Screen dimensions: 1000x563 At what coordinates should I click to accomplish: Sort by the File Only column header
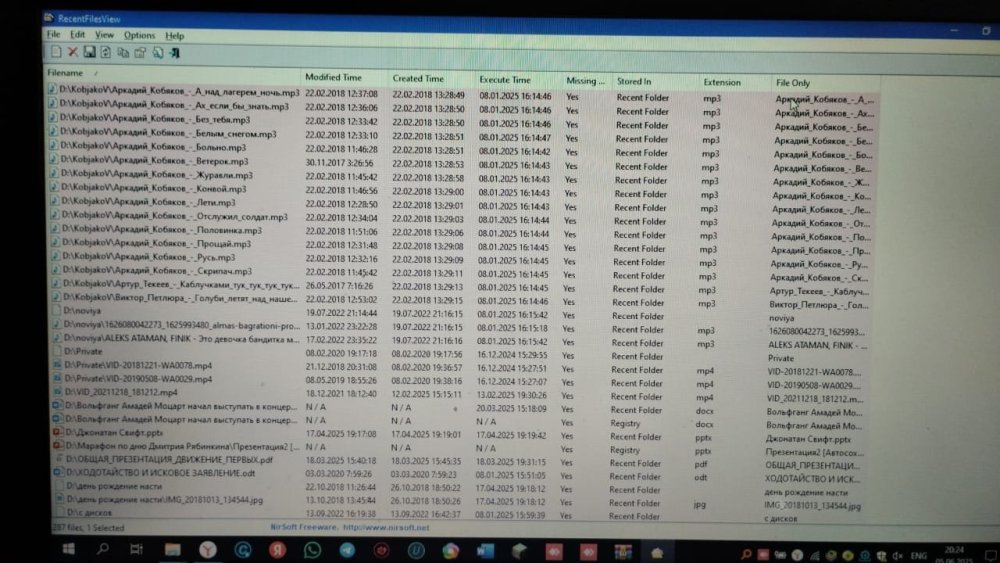[x=825, y=83]
